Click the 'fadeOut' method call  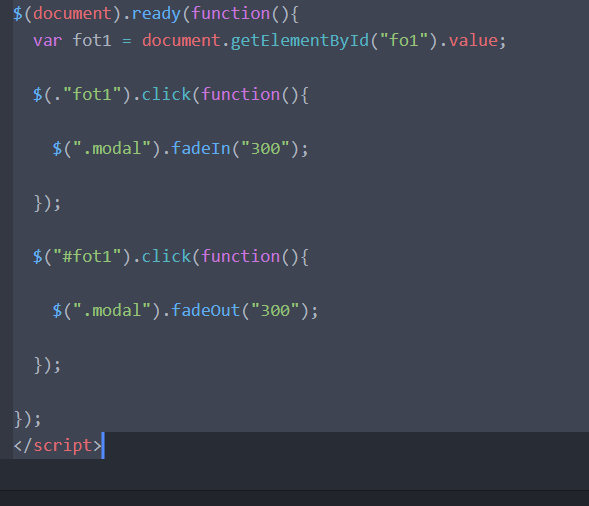point(205,311)
